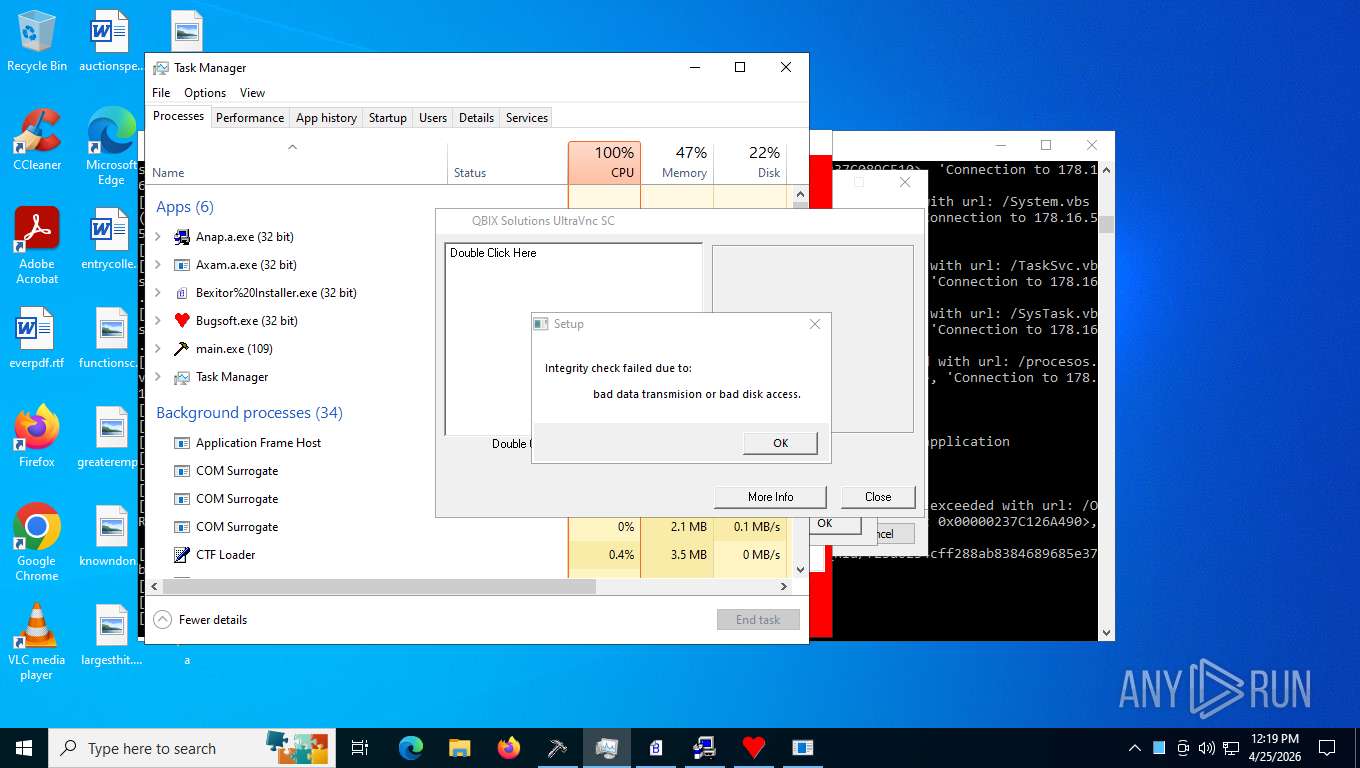Switch to Services tab
The height and width of the screenshot is (768, 1360).
point(527,117)
